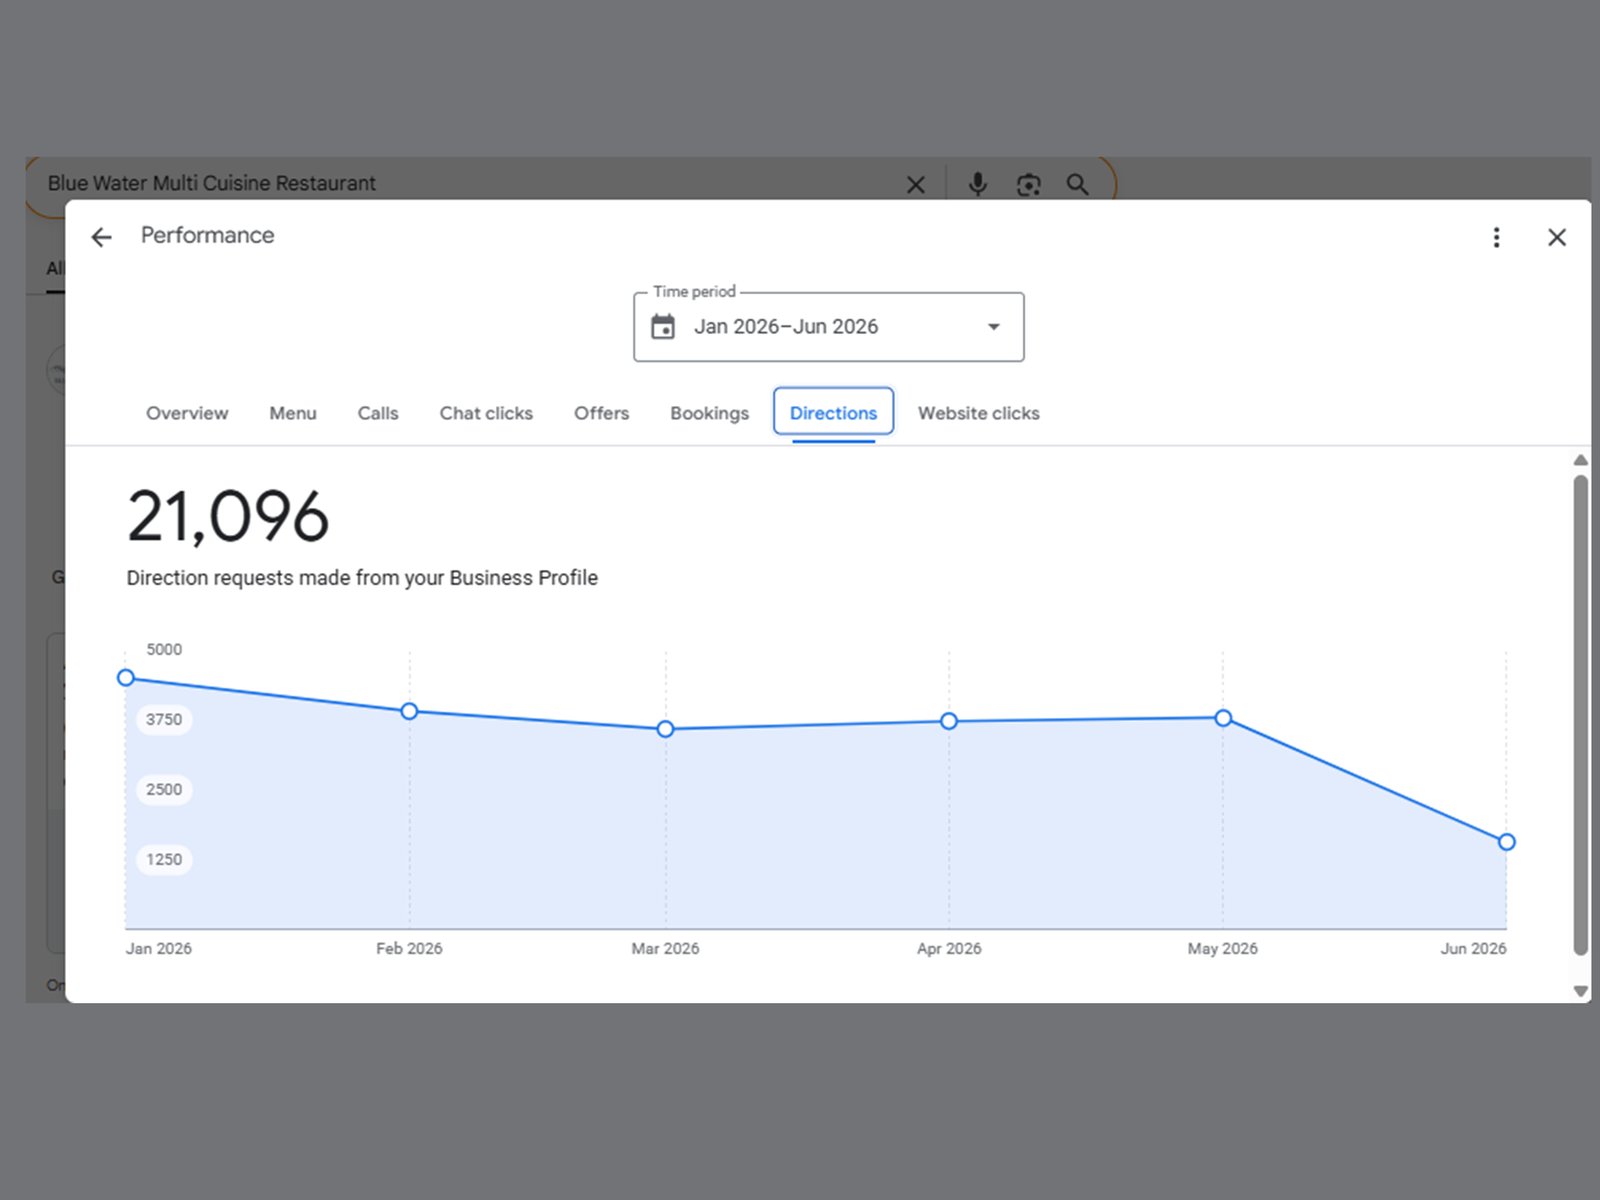Open image search with lens icon
Image resolution: width=1600 pixels, height=1200 pixels.
tap(1028, 184)
